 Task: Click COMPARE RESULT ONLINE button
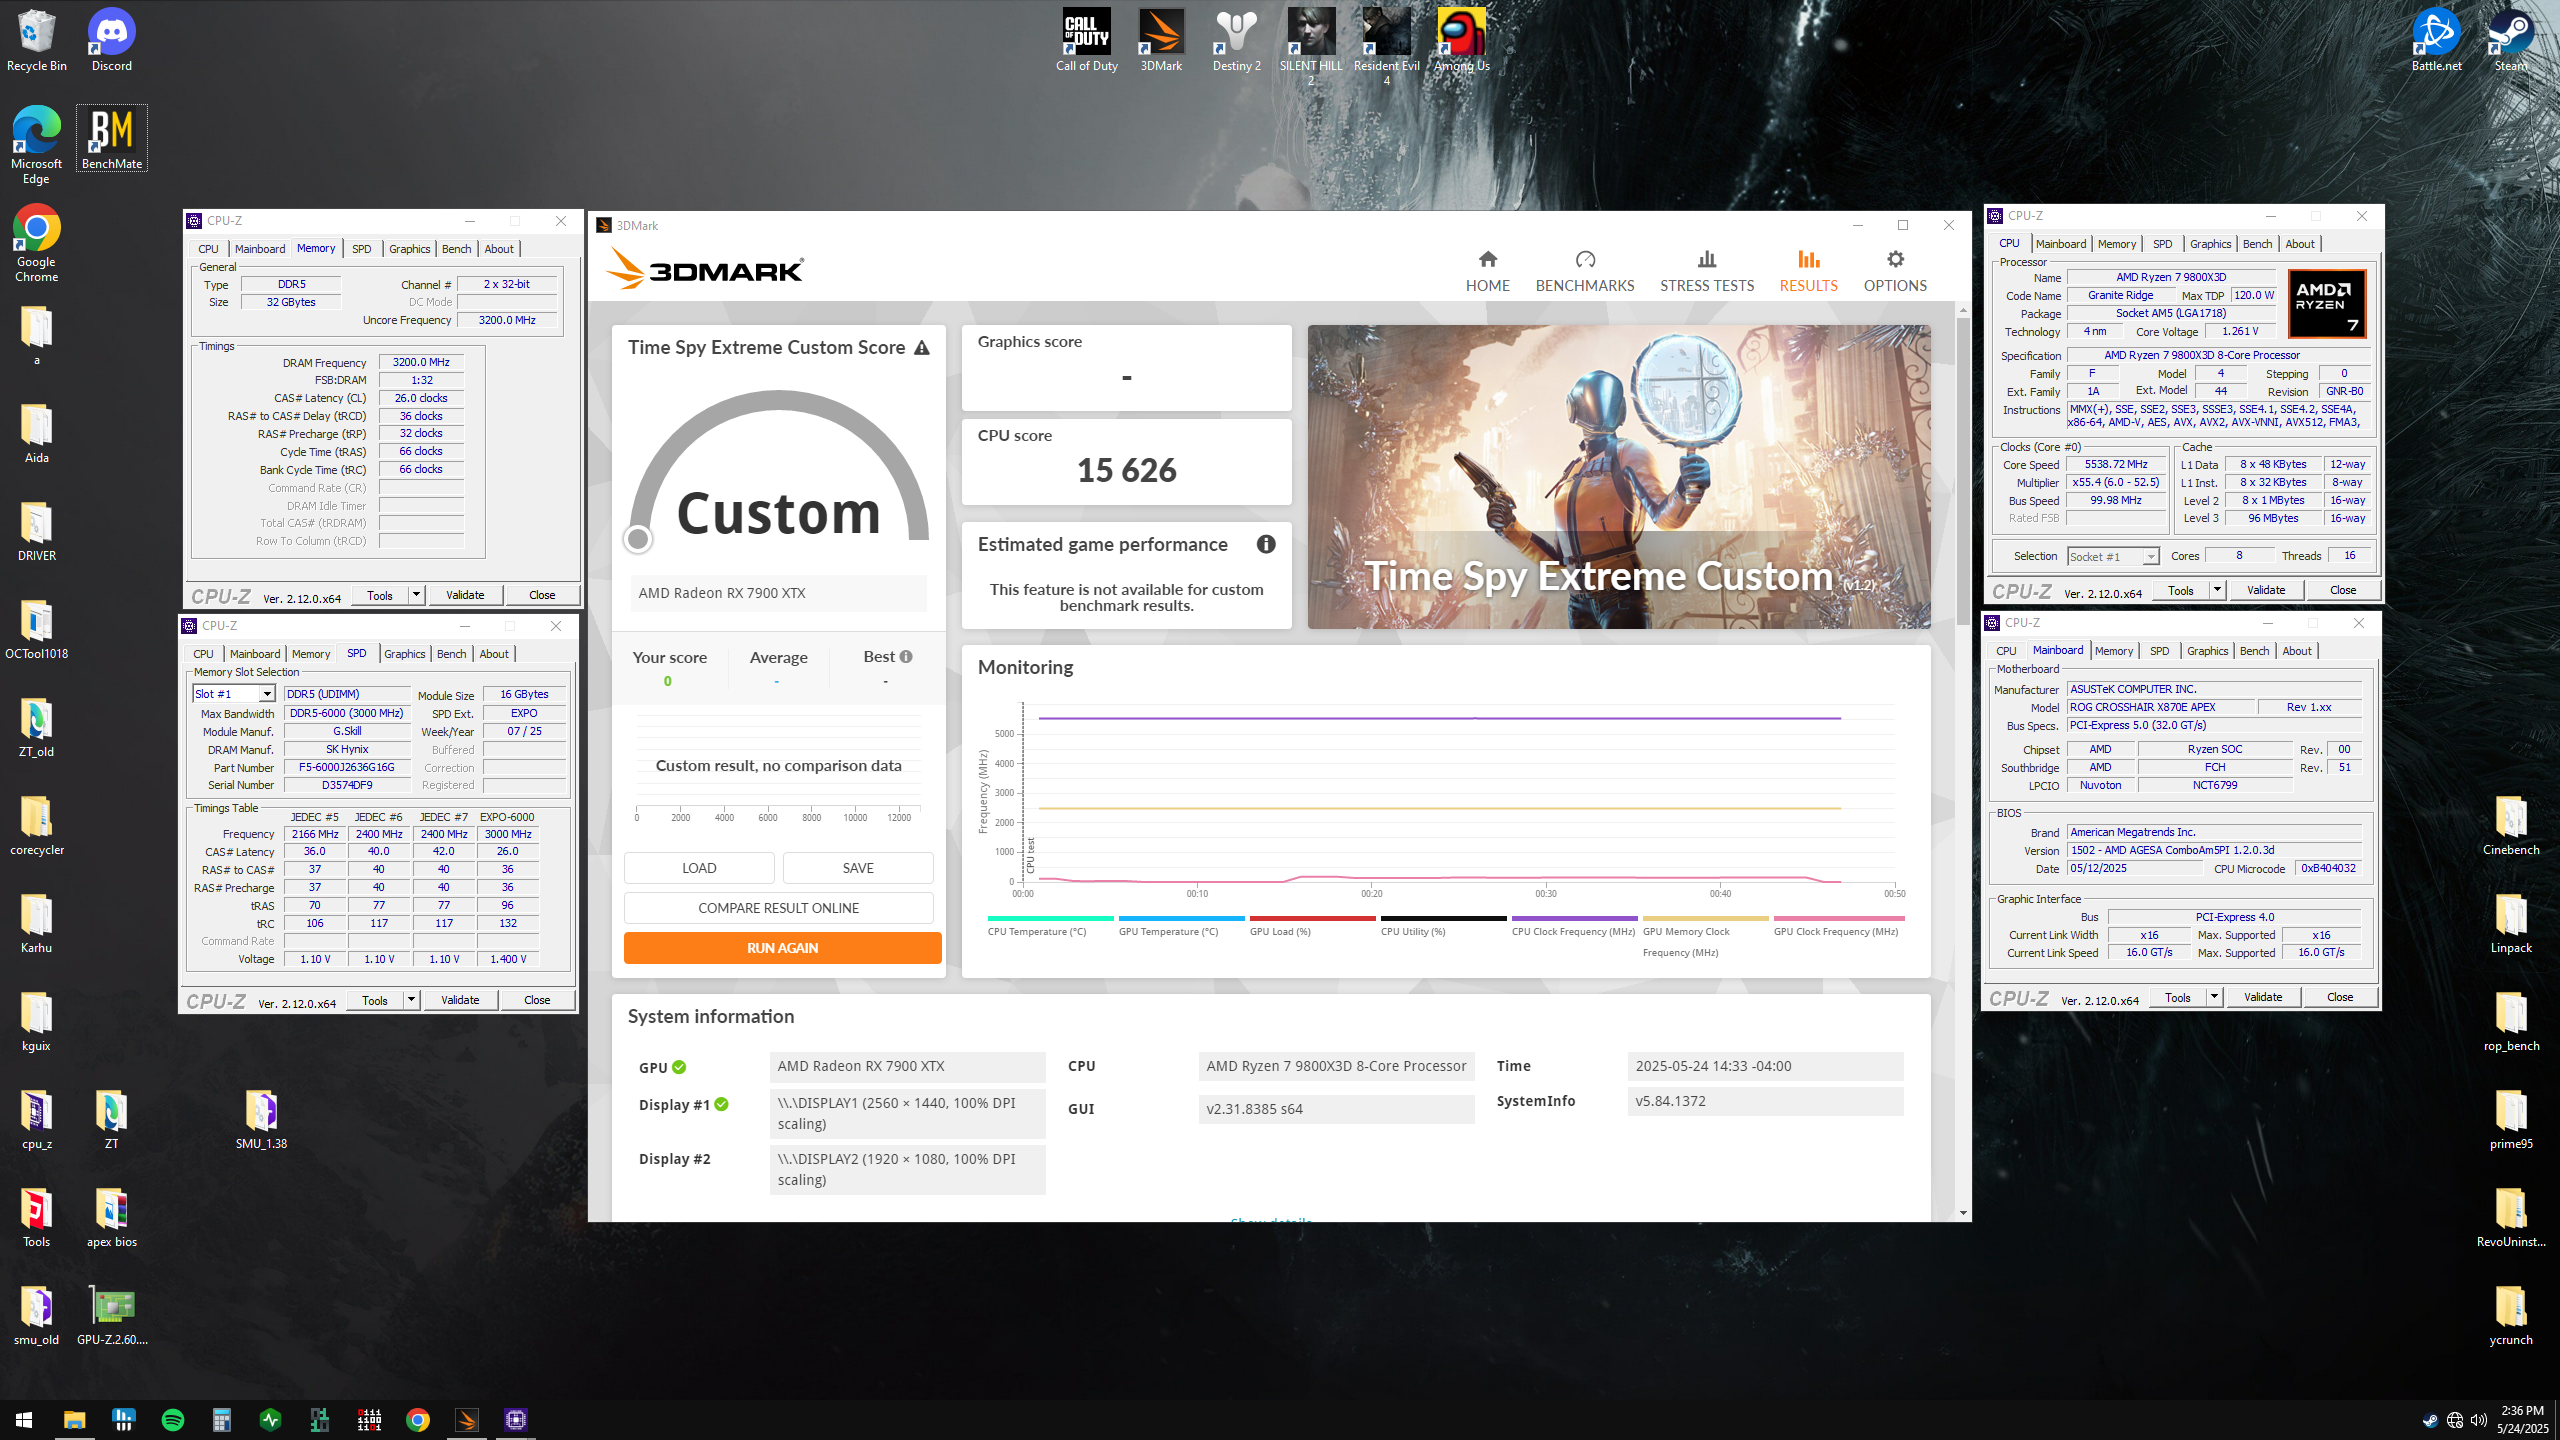(778, 908)
